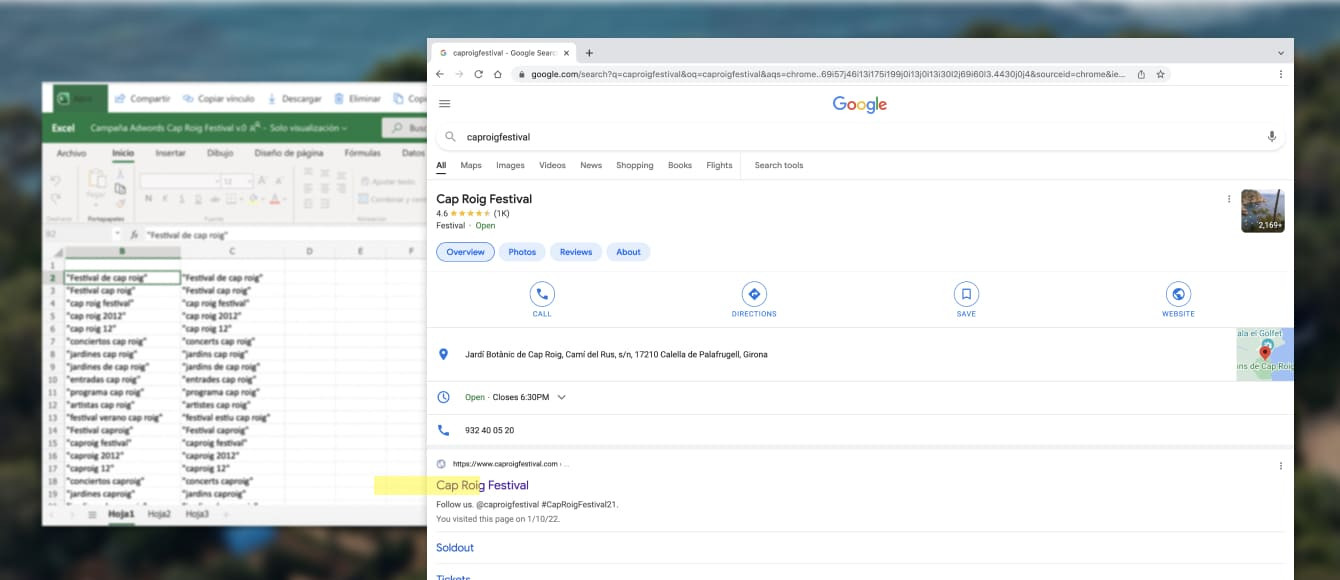Image resolution: width=1340 pixels, height=580 pixels.
Task: Open a new Chrome tab
Action: 589,53
